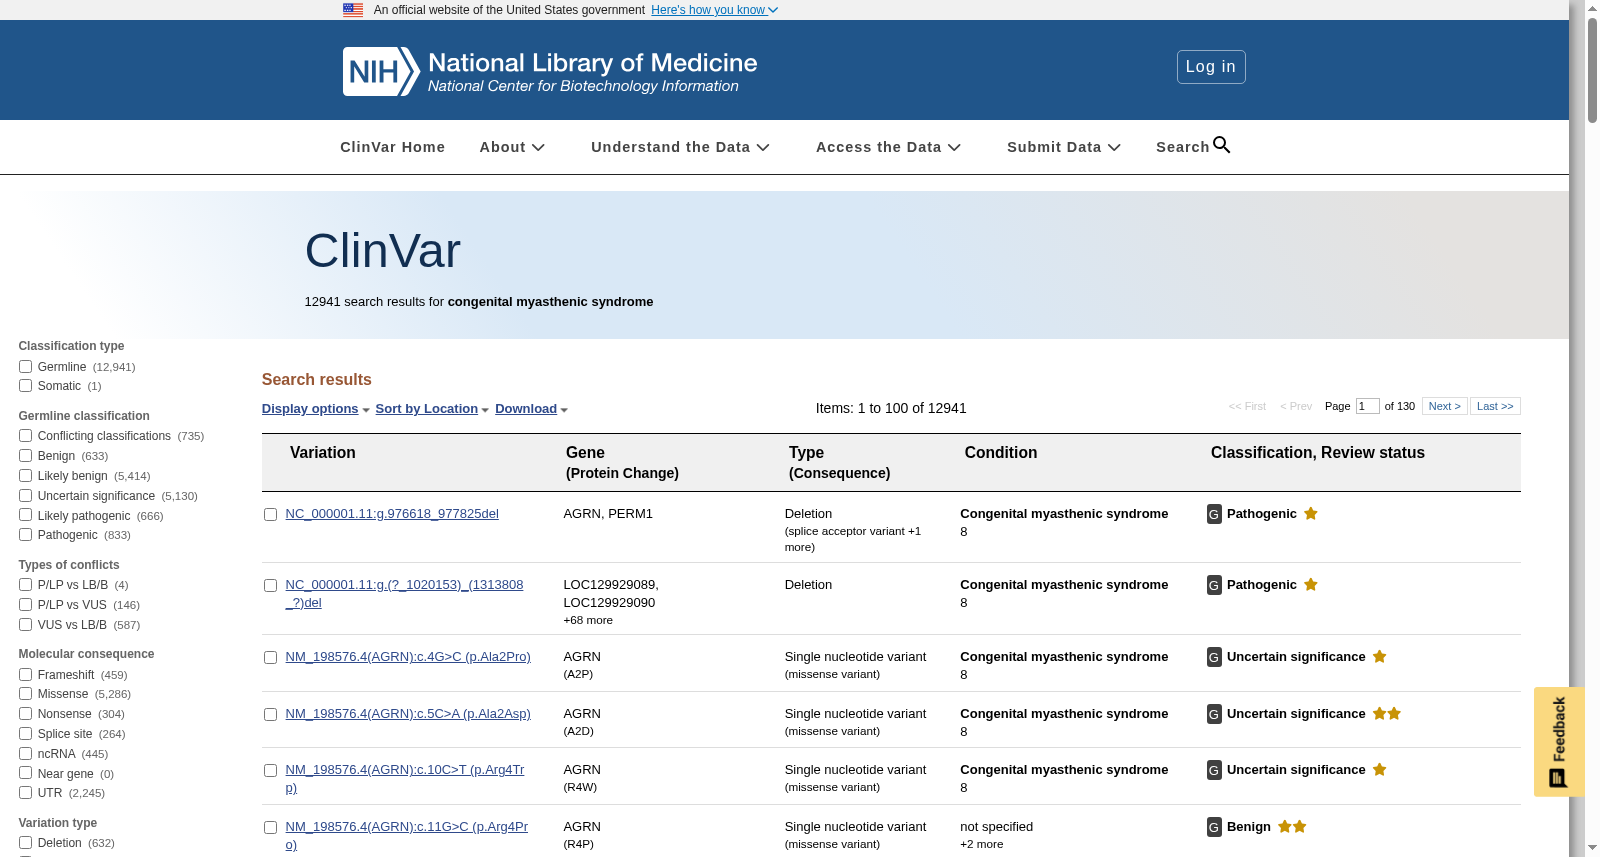This screenshot has width=1600, height=857.
Task: Click the '+68 more' genes text
Action: [x=588, y=621]
